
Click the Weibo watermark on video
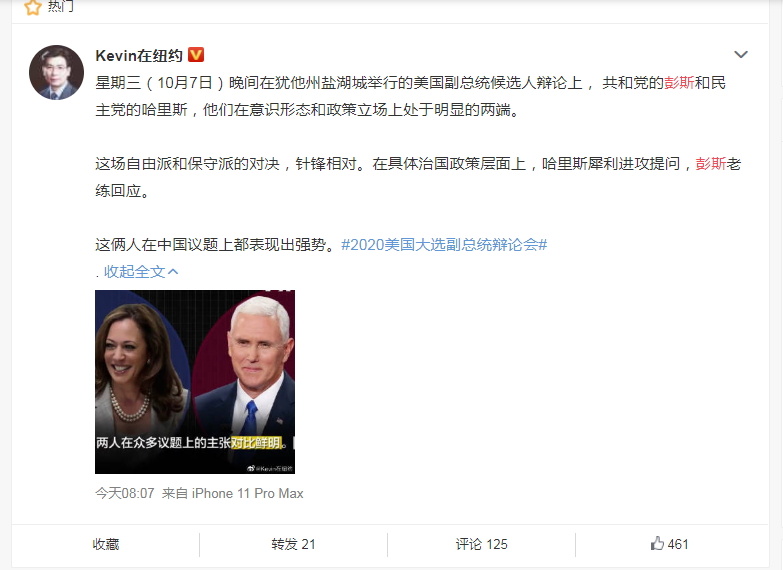[270, 469]
